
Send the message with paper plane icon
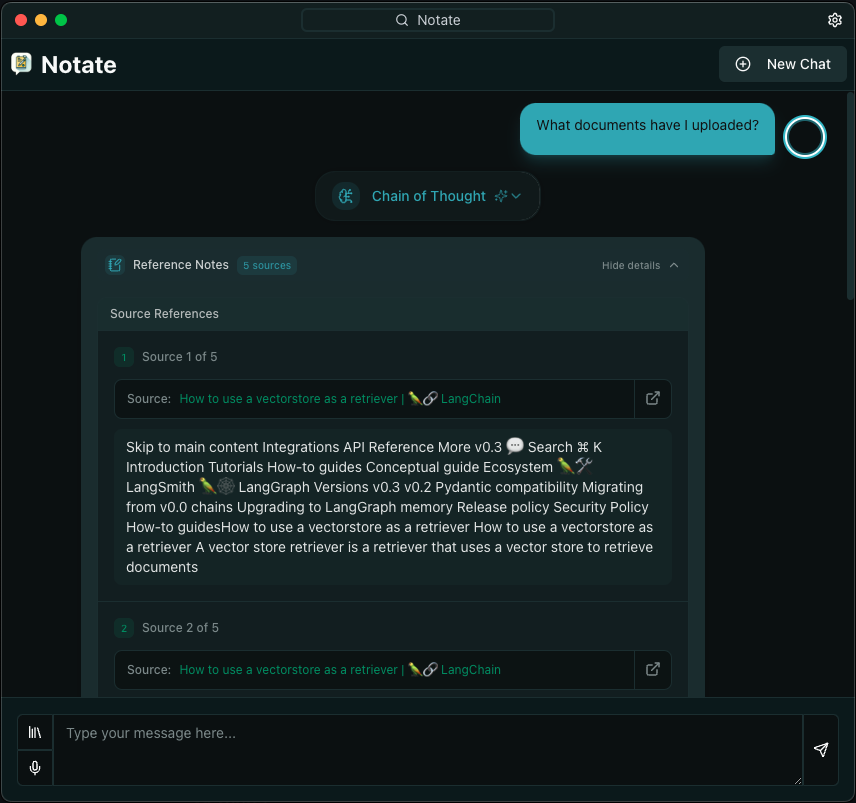[x=821, y=750]
